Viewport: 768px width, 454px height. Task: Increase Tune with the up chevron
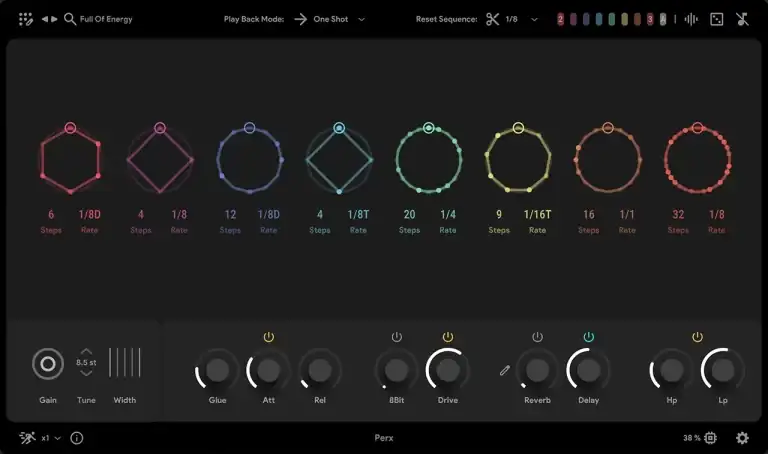(x=86, y=352)
